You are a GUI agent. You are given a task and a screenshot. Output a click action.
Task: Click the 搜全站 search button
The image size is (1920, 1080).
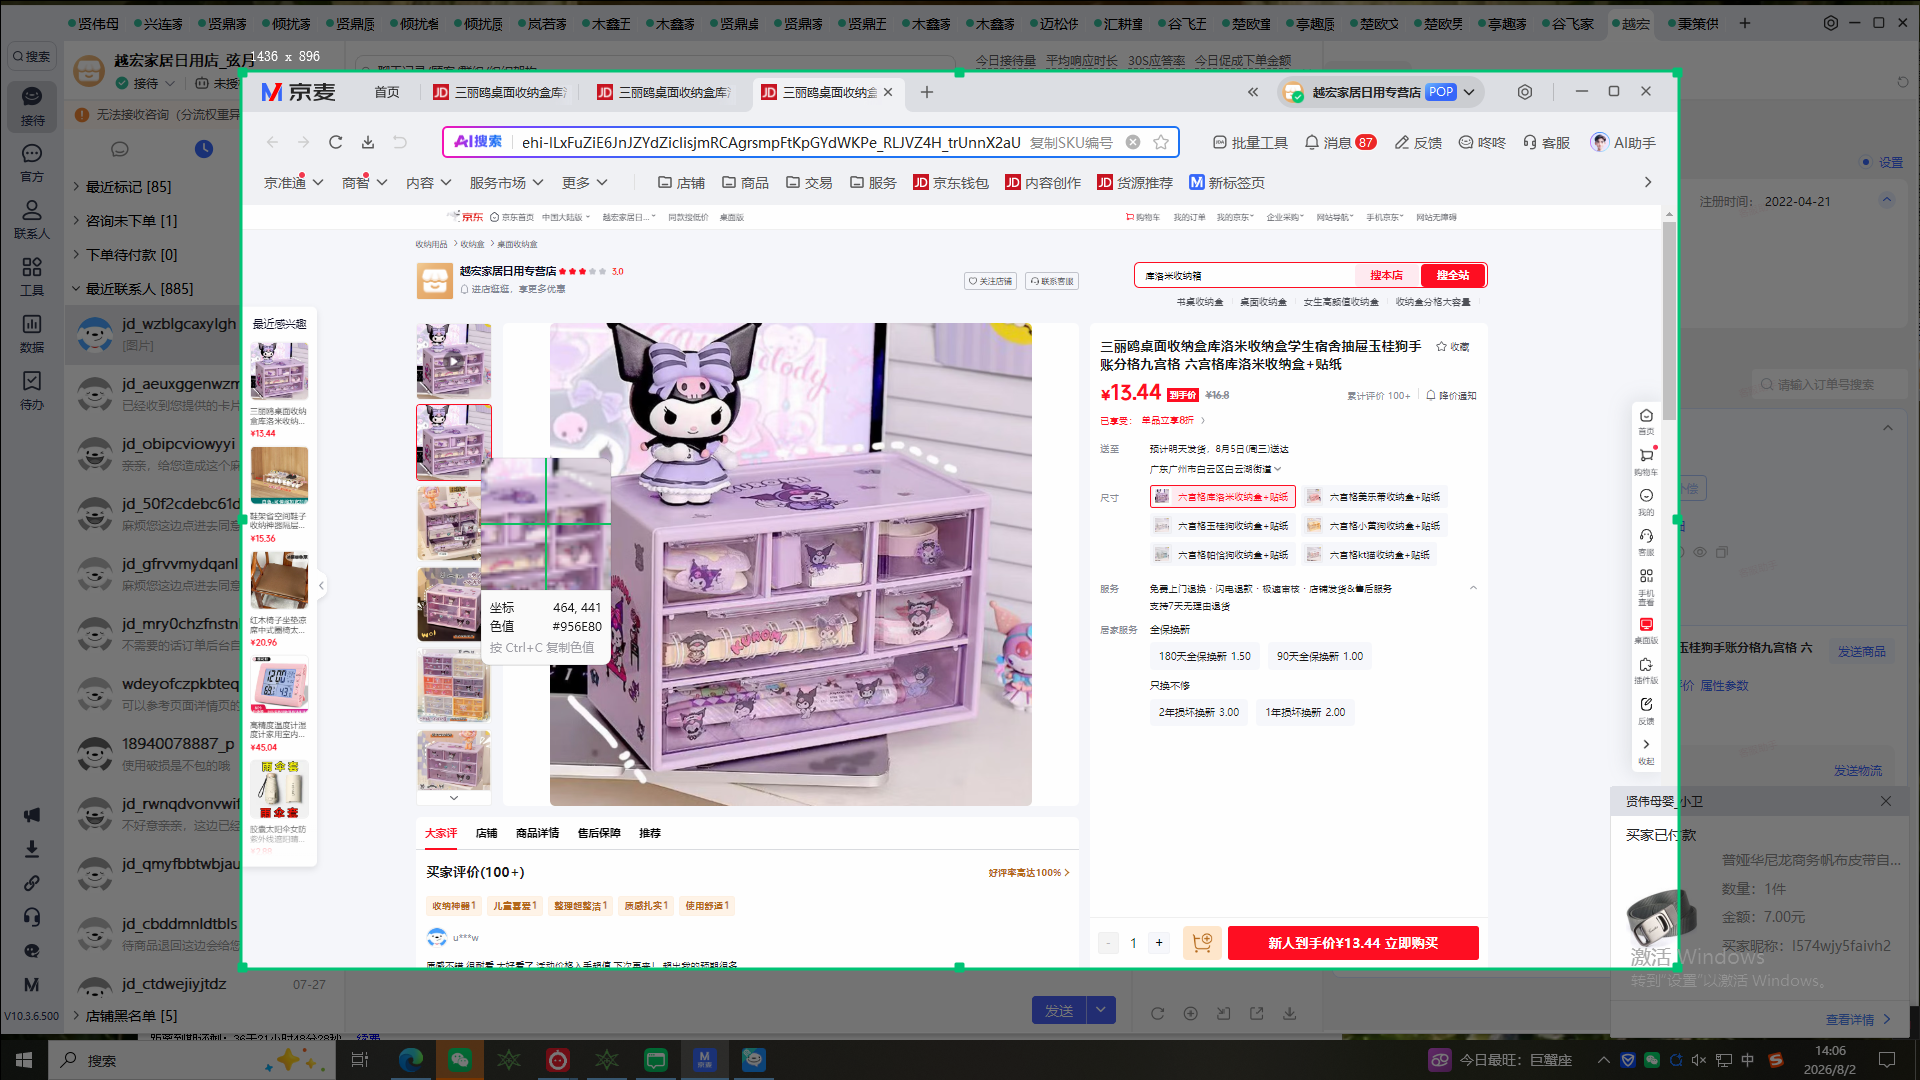1453,275
